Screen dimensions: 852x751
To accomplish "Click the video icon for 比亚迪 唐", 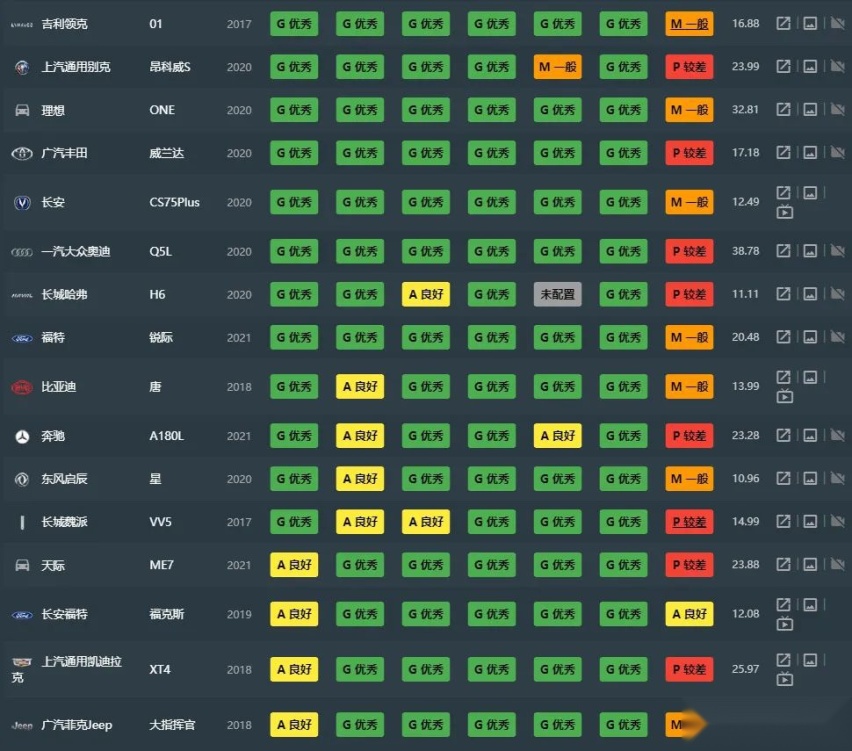I will click(x=785, y=396).
